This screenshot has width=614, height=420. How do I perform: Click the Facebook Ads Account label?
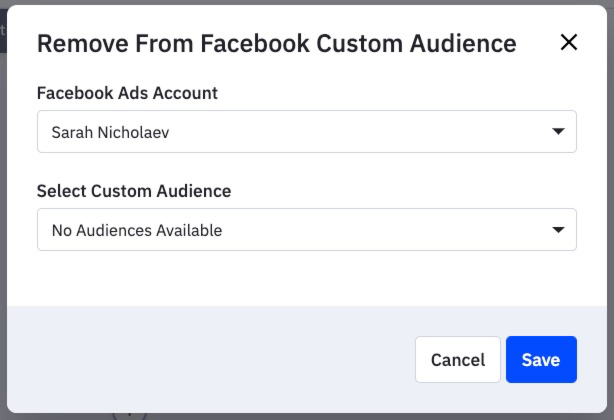[127, 93]
